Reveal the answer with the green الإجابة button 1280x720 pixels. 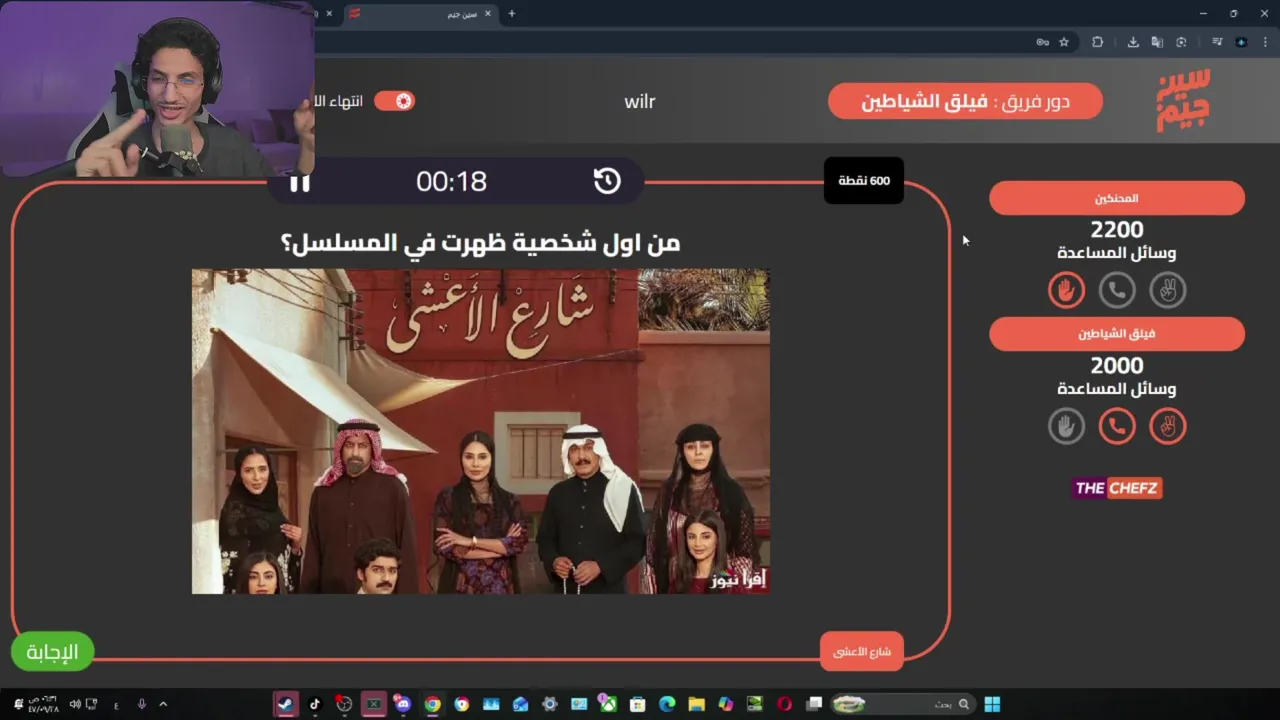click(x=52, y=652)
